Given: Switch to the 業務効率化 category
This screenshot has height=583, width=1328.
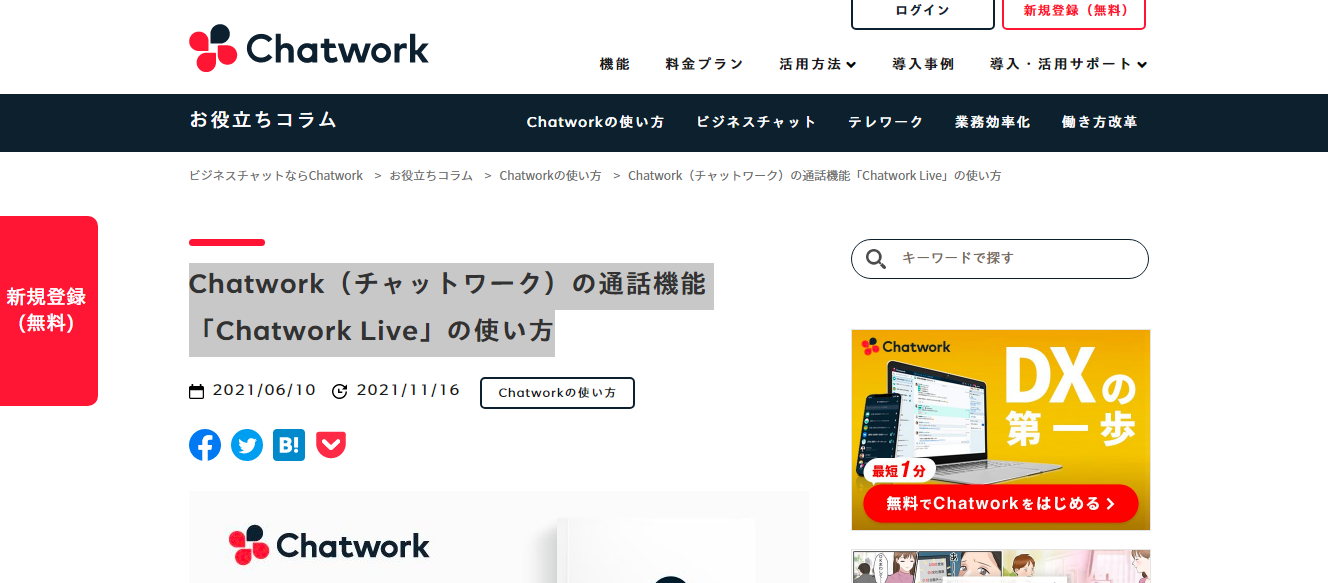Looking at the screenshot, I should (992, 122).
